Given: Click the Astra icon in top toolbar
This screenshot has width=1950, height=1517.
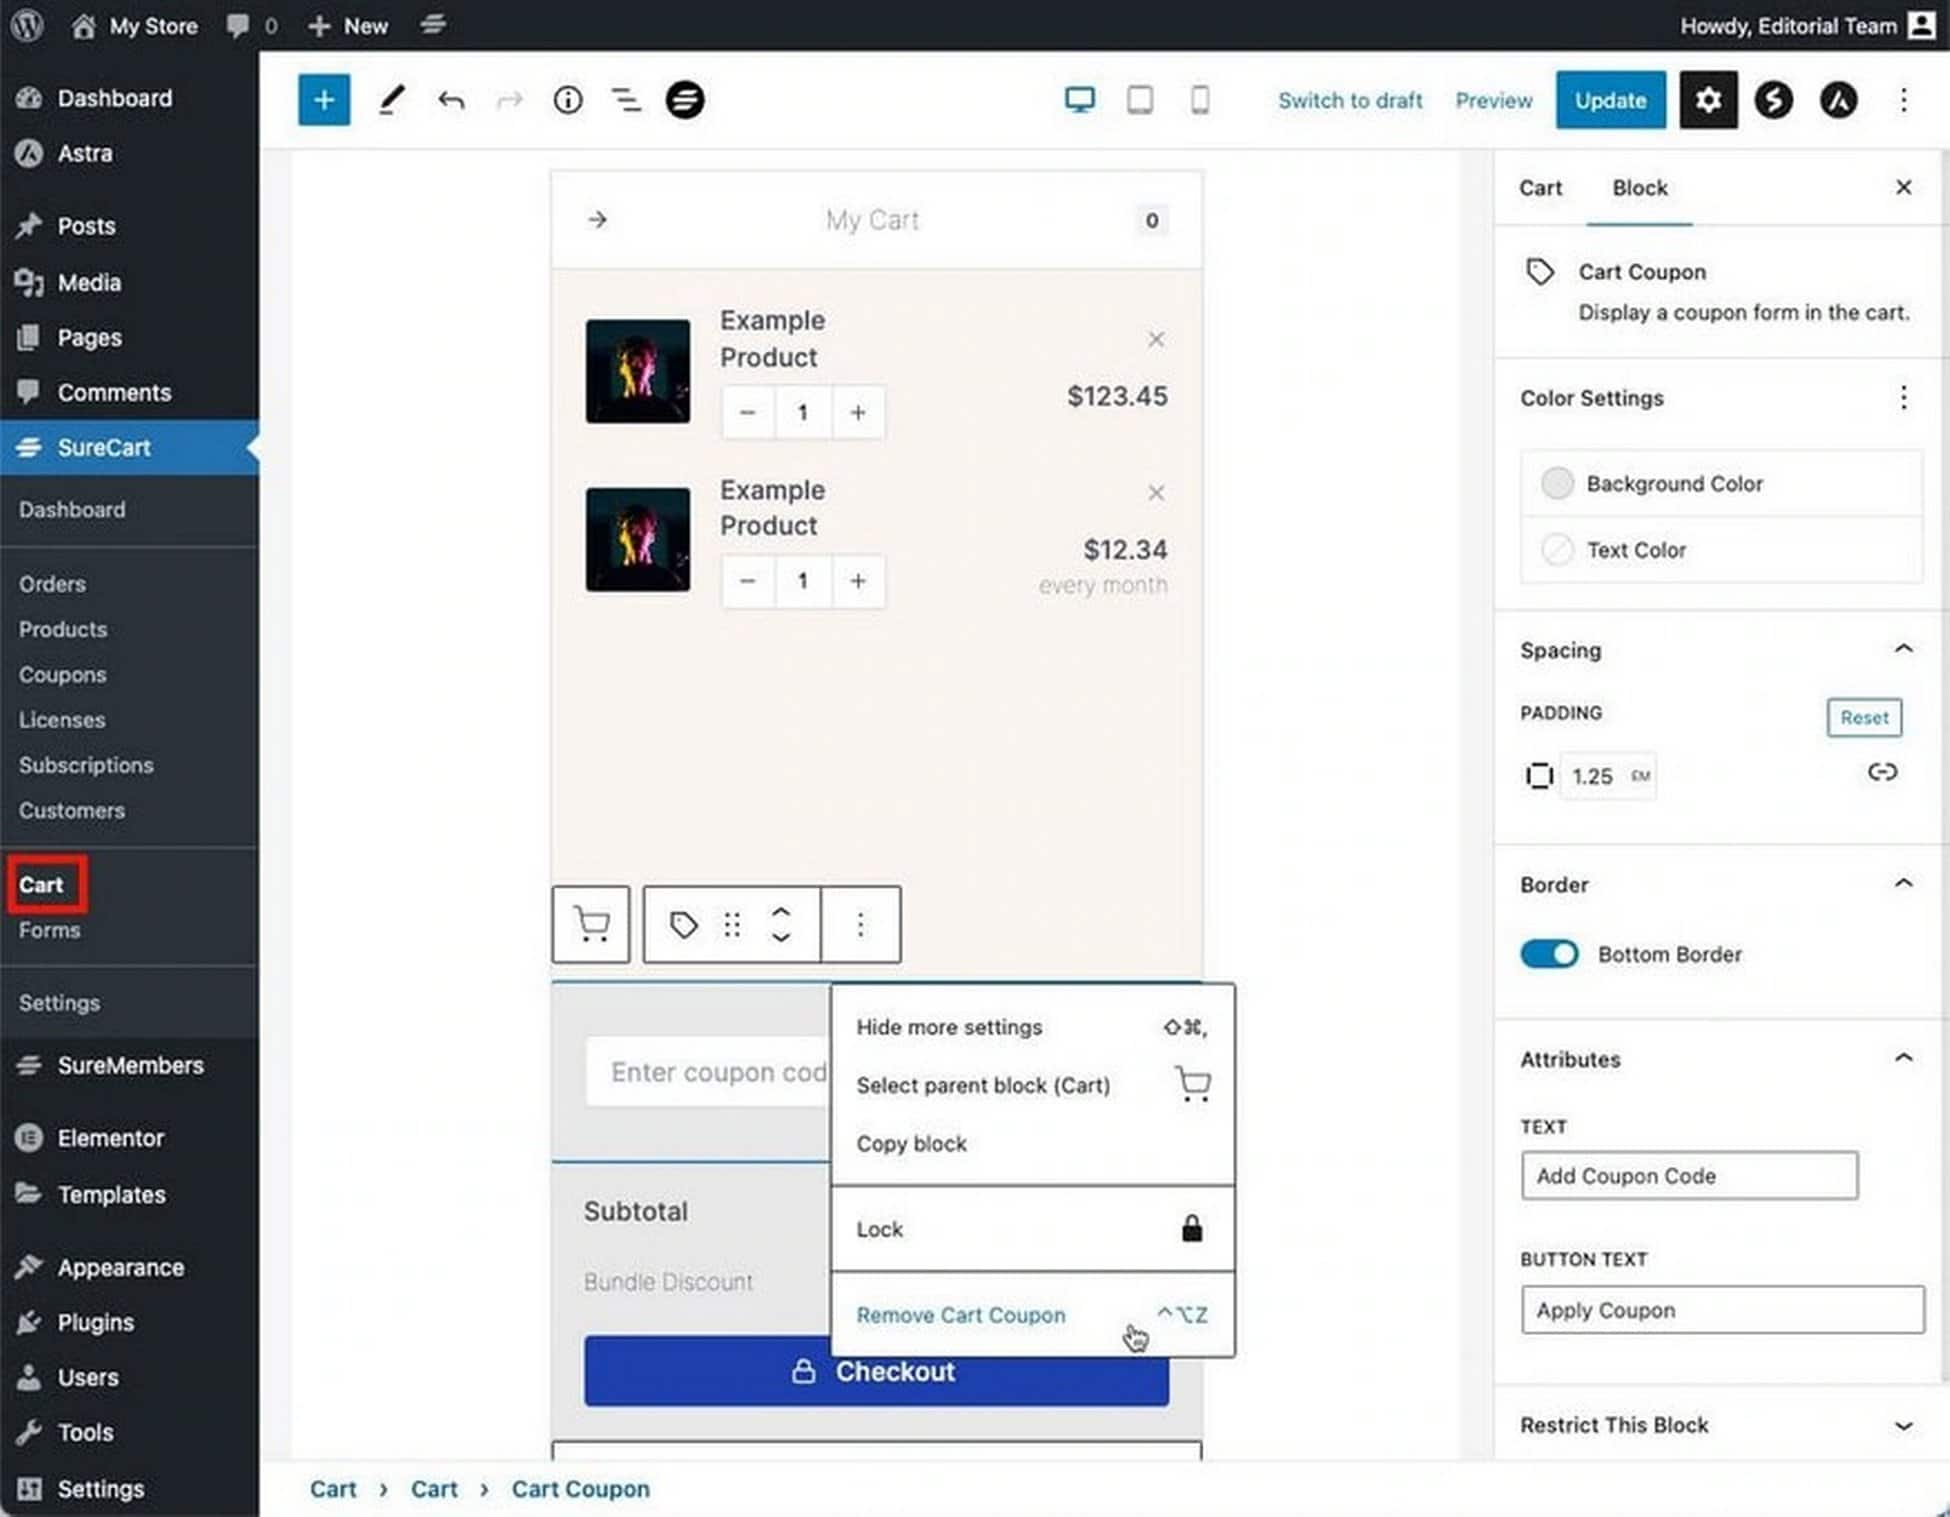Looking at the screenshot, I should point(1837,100).
